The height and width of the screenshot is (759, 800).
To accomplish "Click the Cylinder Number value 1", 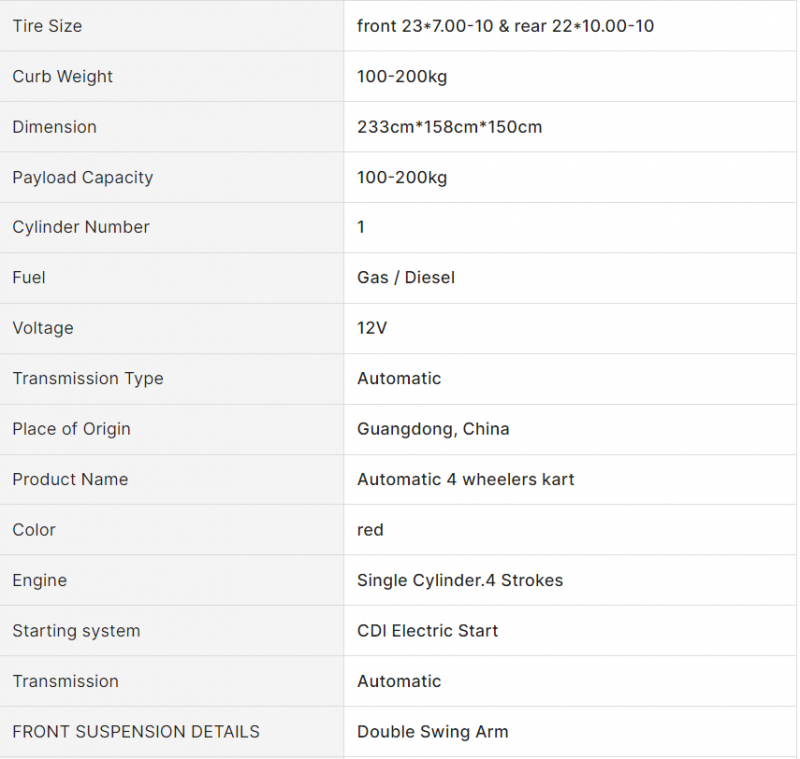I will coord(361,227).
